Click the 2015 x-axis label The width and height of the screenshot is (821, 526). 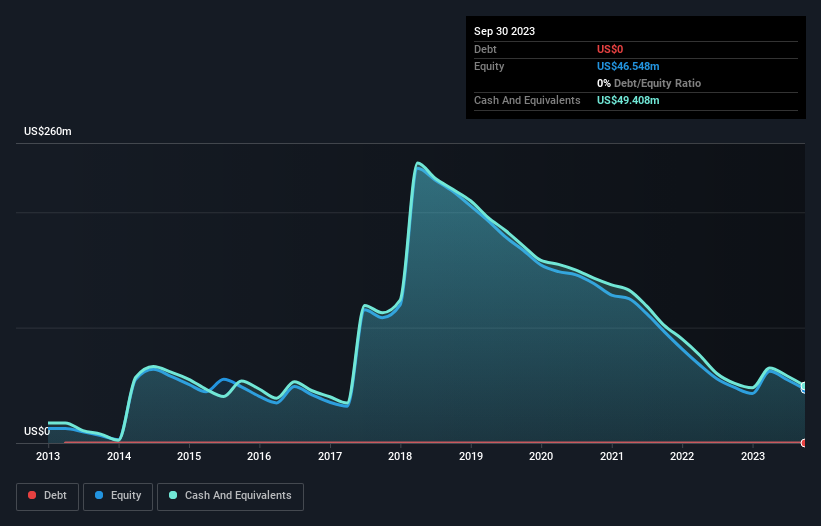pyautogui.click(x=189, y=456)
